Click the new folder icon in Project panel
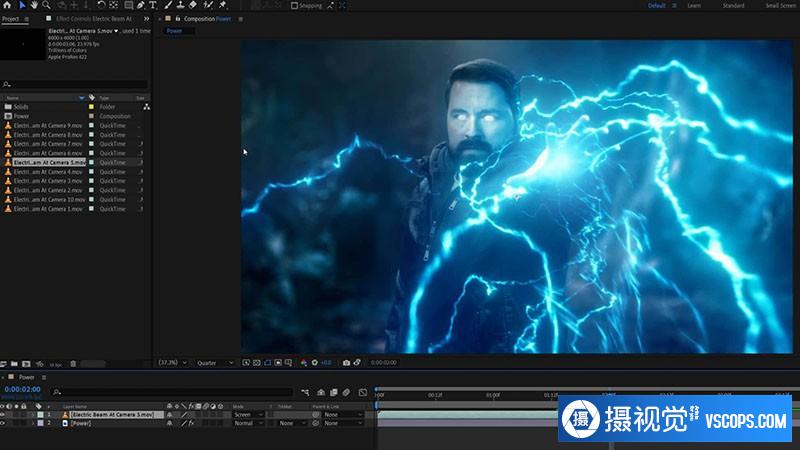Image resolution: width=800 pixels, height=450 pixels. click(x=14, y=364)
